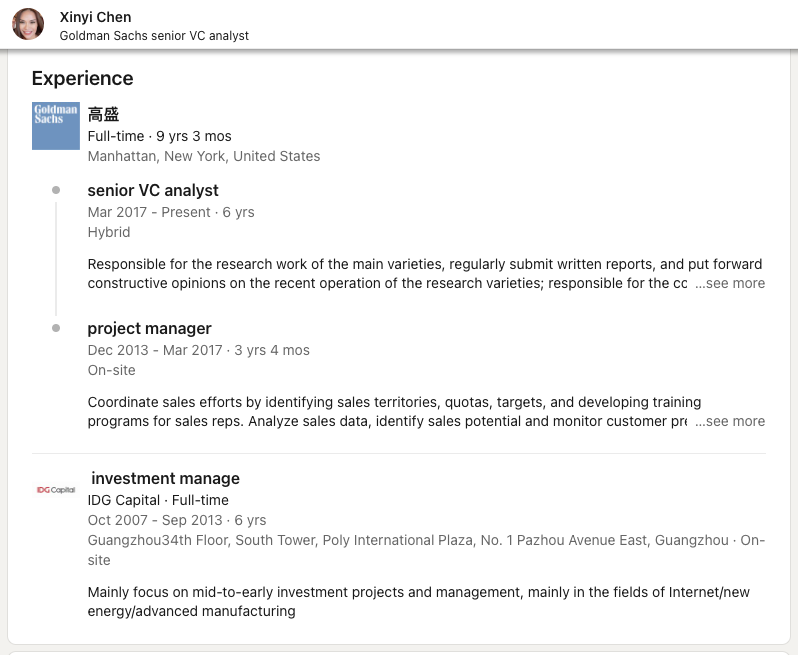Viewport: 798px width, 655px height.
Task: Click the project manager timeline bullet
Action: (x=56, y=328)
